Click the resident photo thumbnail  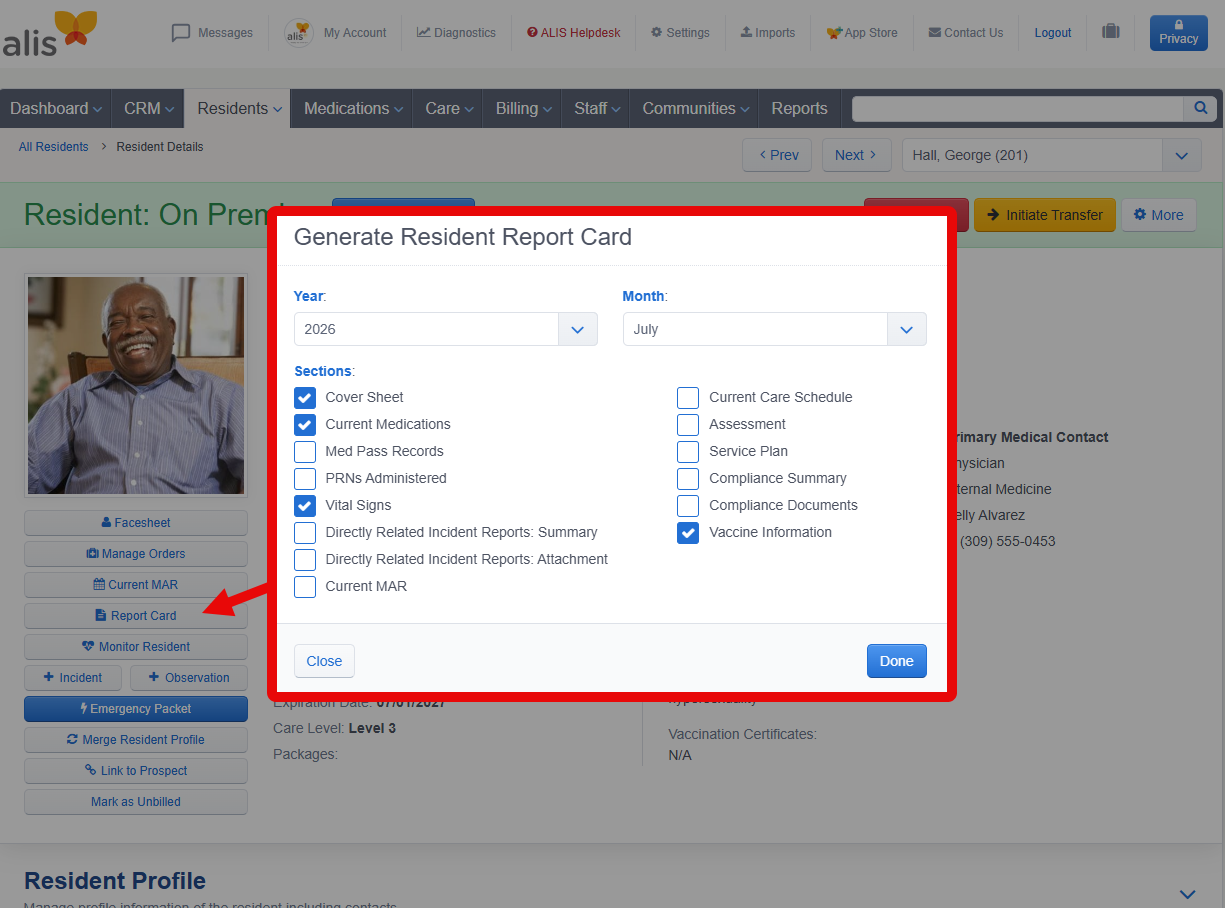(x=136, y=386)
